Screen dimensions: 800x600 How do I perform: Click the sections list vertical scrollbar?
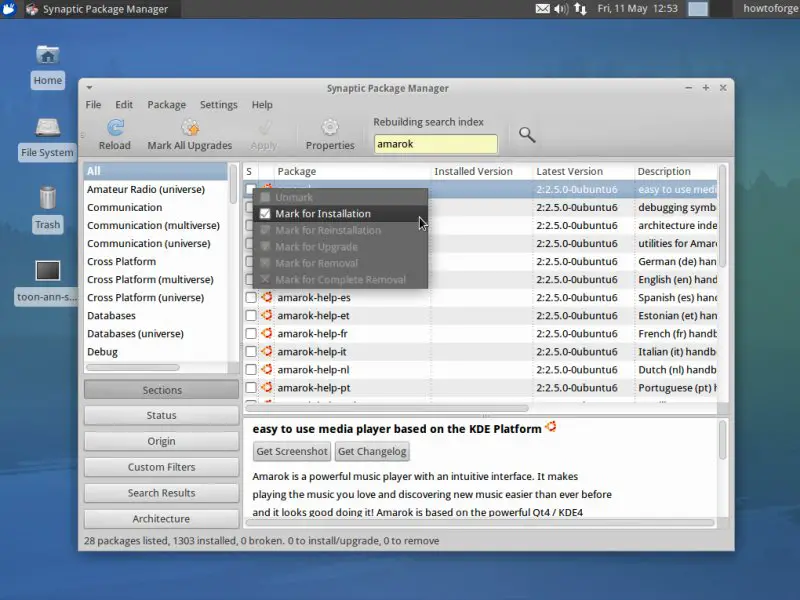(233, 184)
